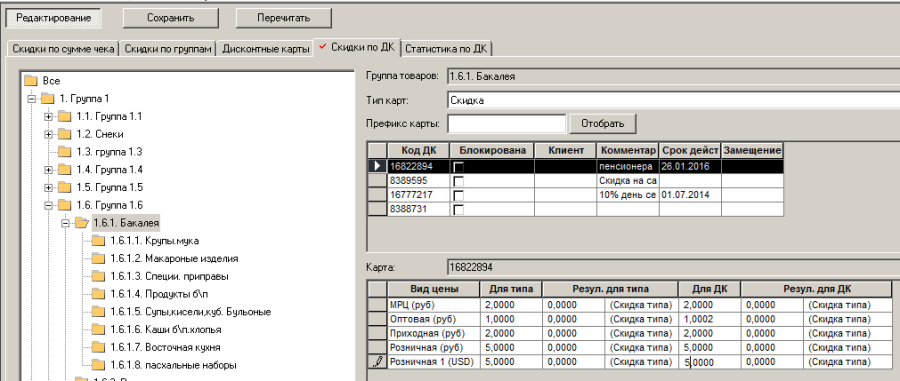Click price row Оптовая (руб)
Viewport: 900px width, 381px height.
click(x=630, y=319)
